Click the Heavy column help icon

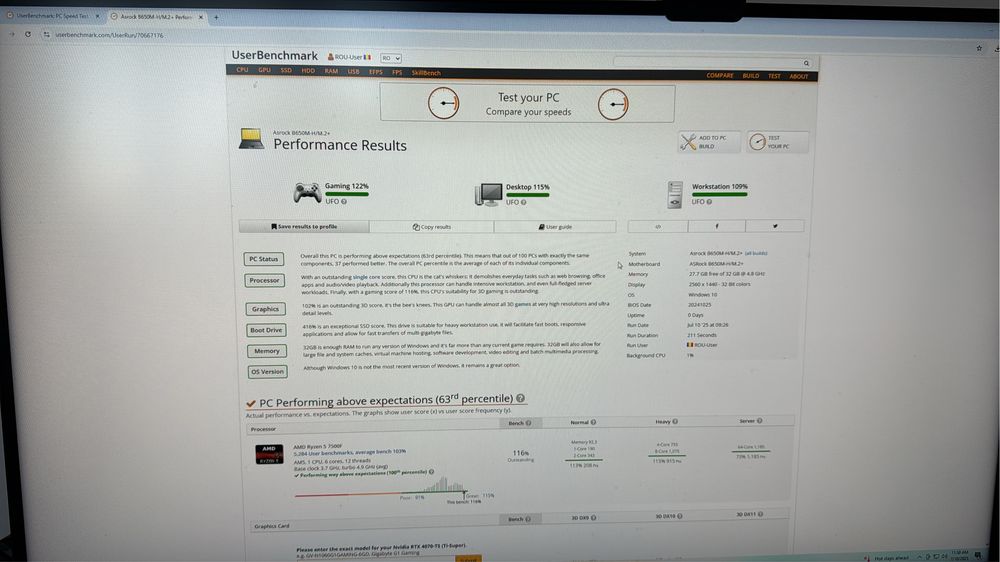point(675,422)
